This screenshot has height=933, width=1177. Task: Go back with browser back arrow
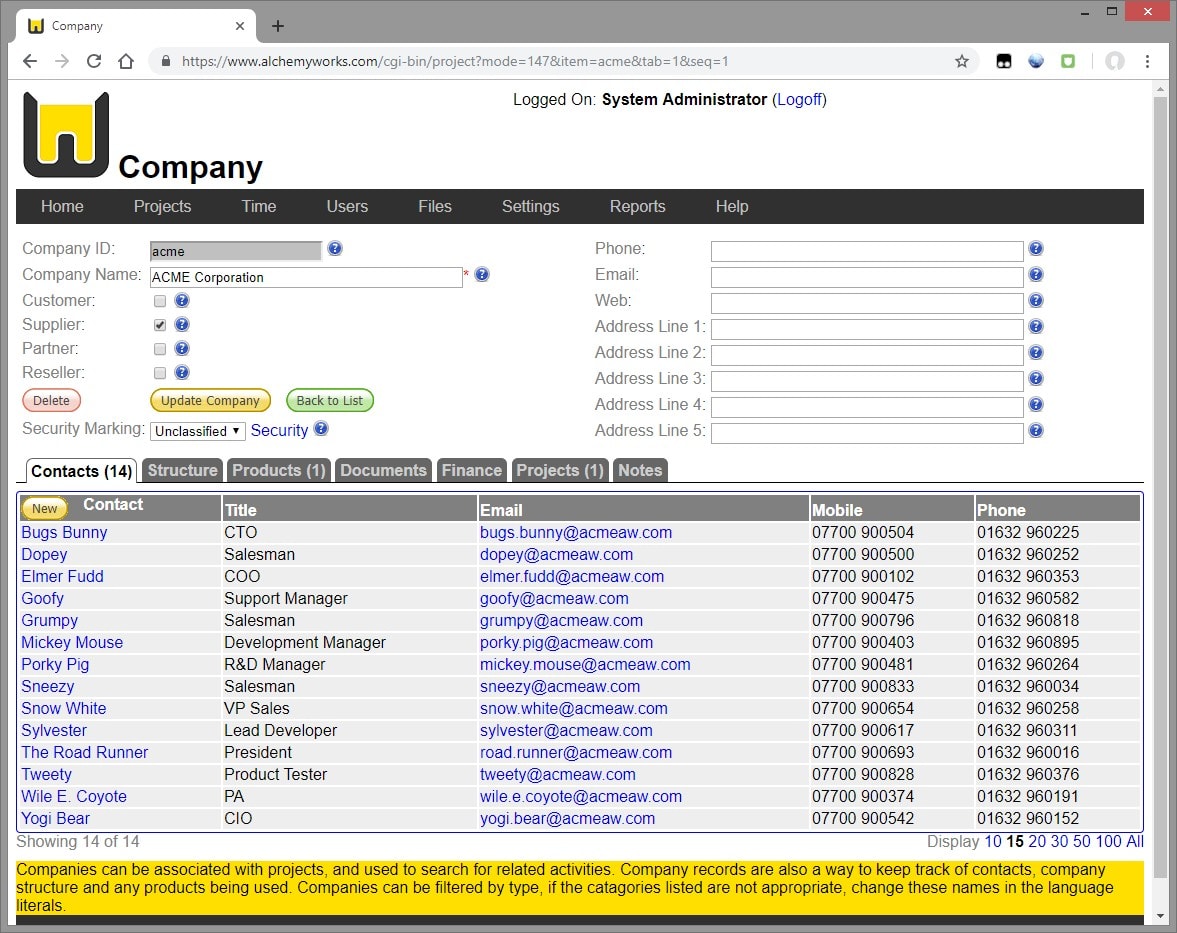[x=30, y=62]
